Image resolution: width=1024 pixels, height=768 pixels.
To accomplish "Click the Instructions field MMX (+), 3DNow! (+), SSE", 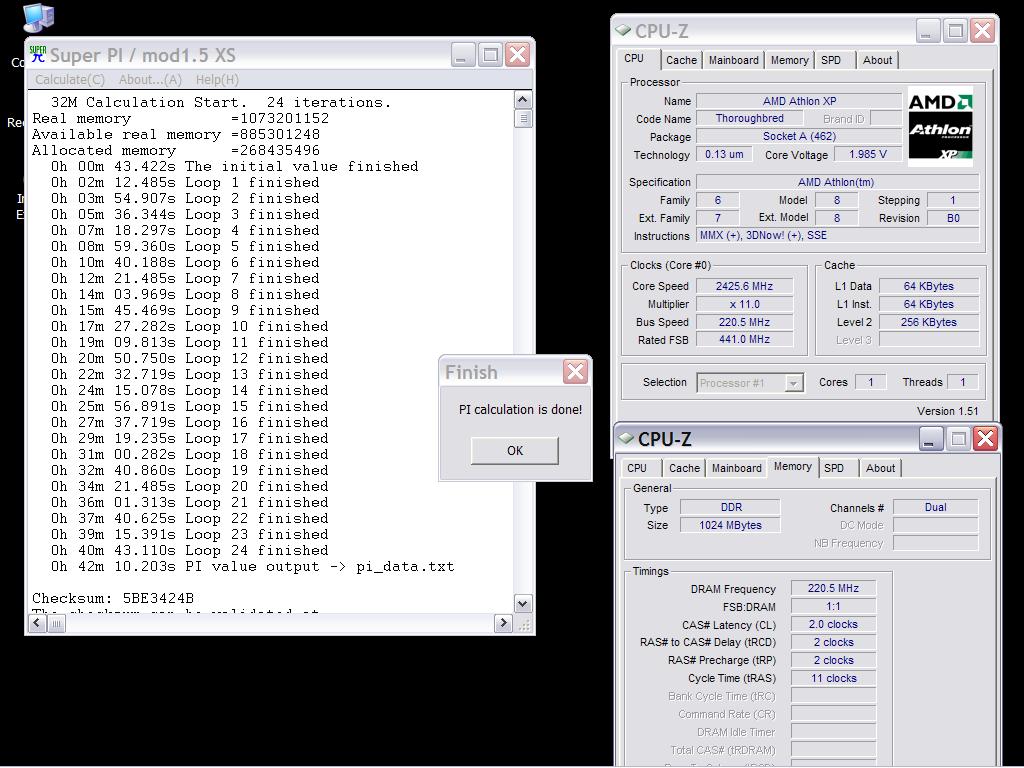I will (838, 236).
